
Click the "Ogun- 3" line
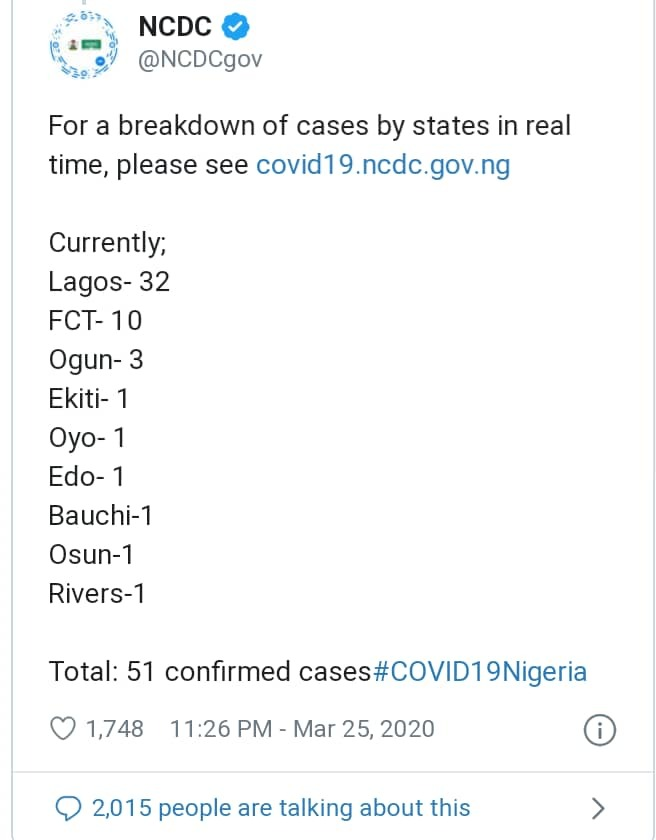[x=96, y=360]
